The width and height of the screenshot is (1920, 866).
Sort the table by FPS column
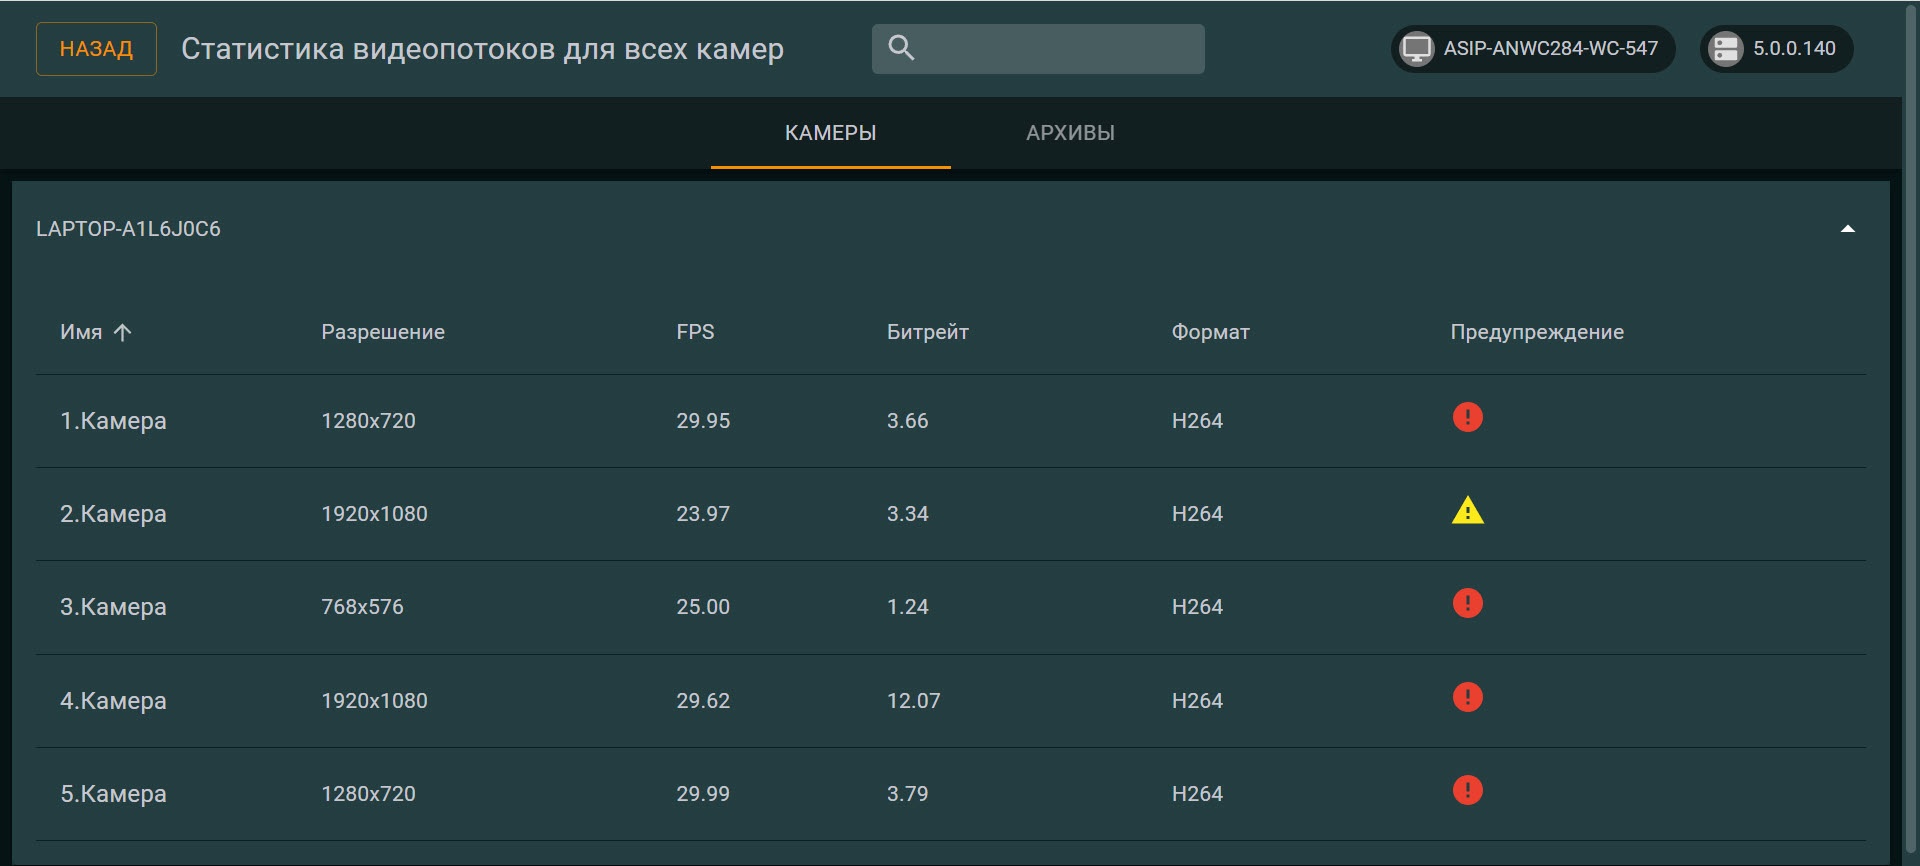(695, 332)
